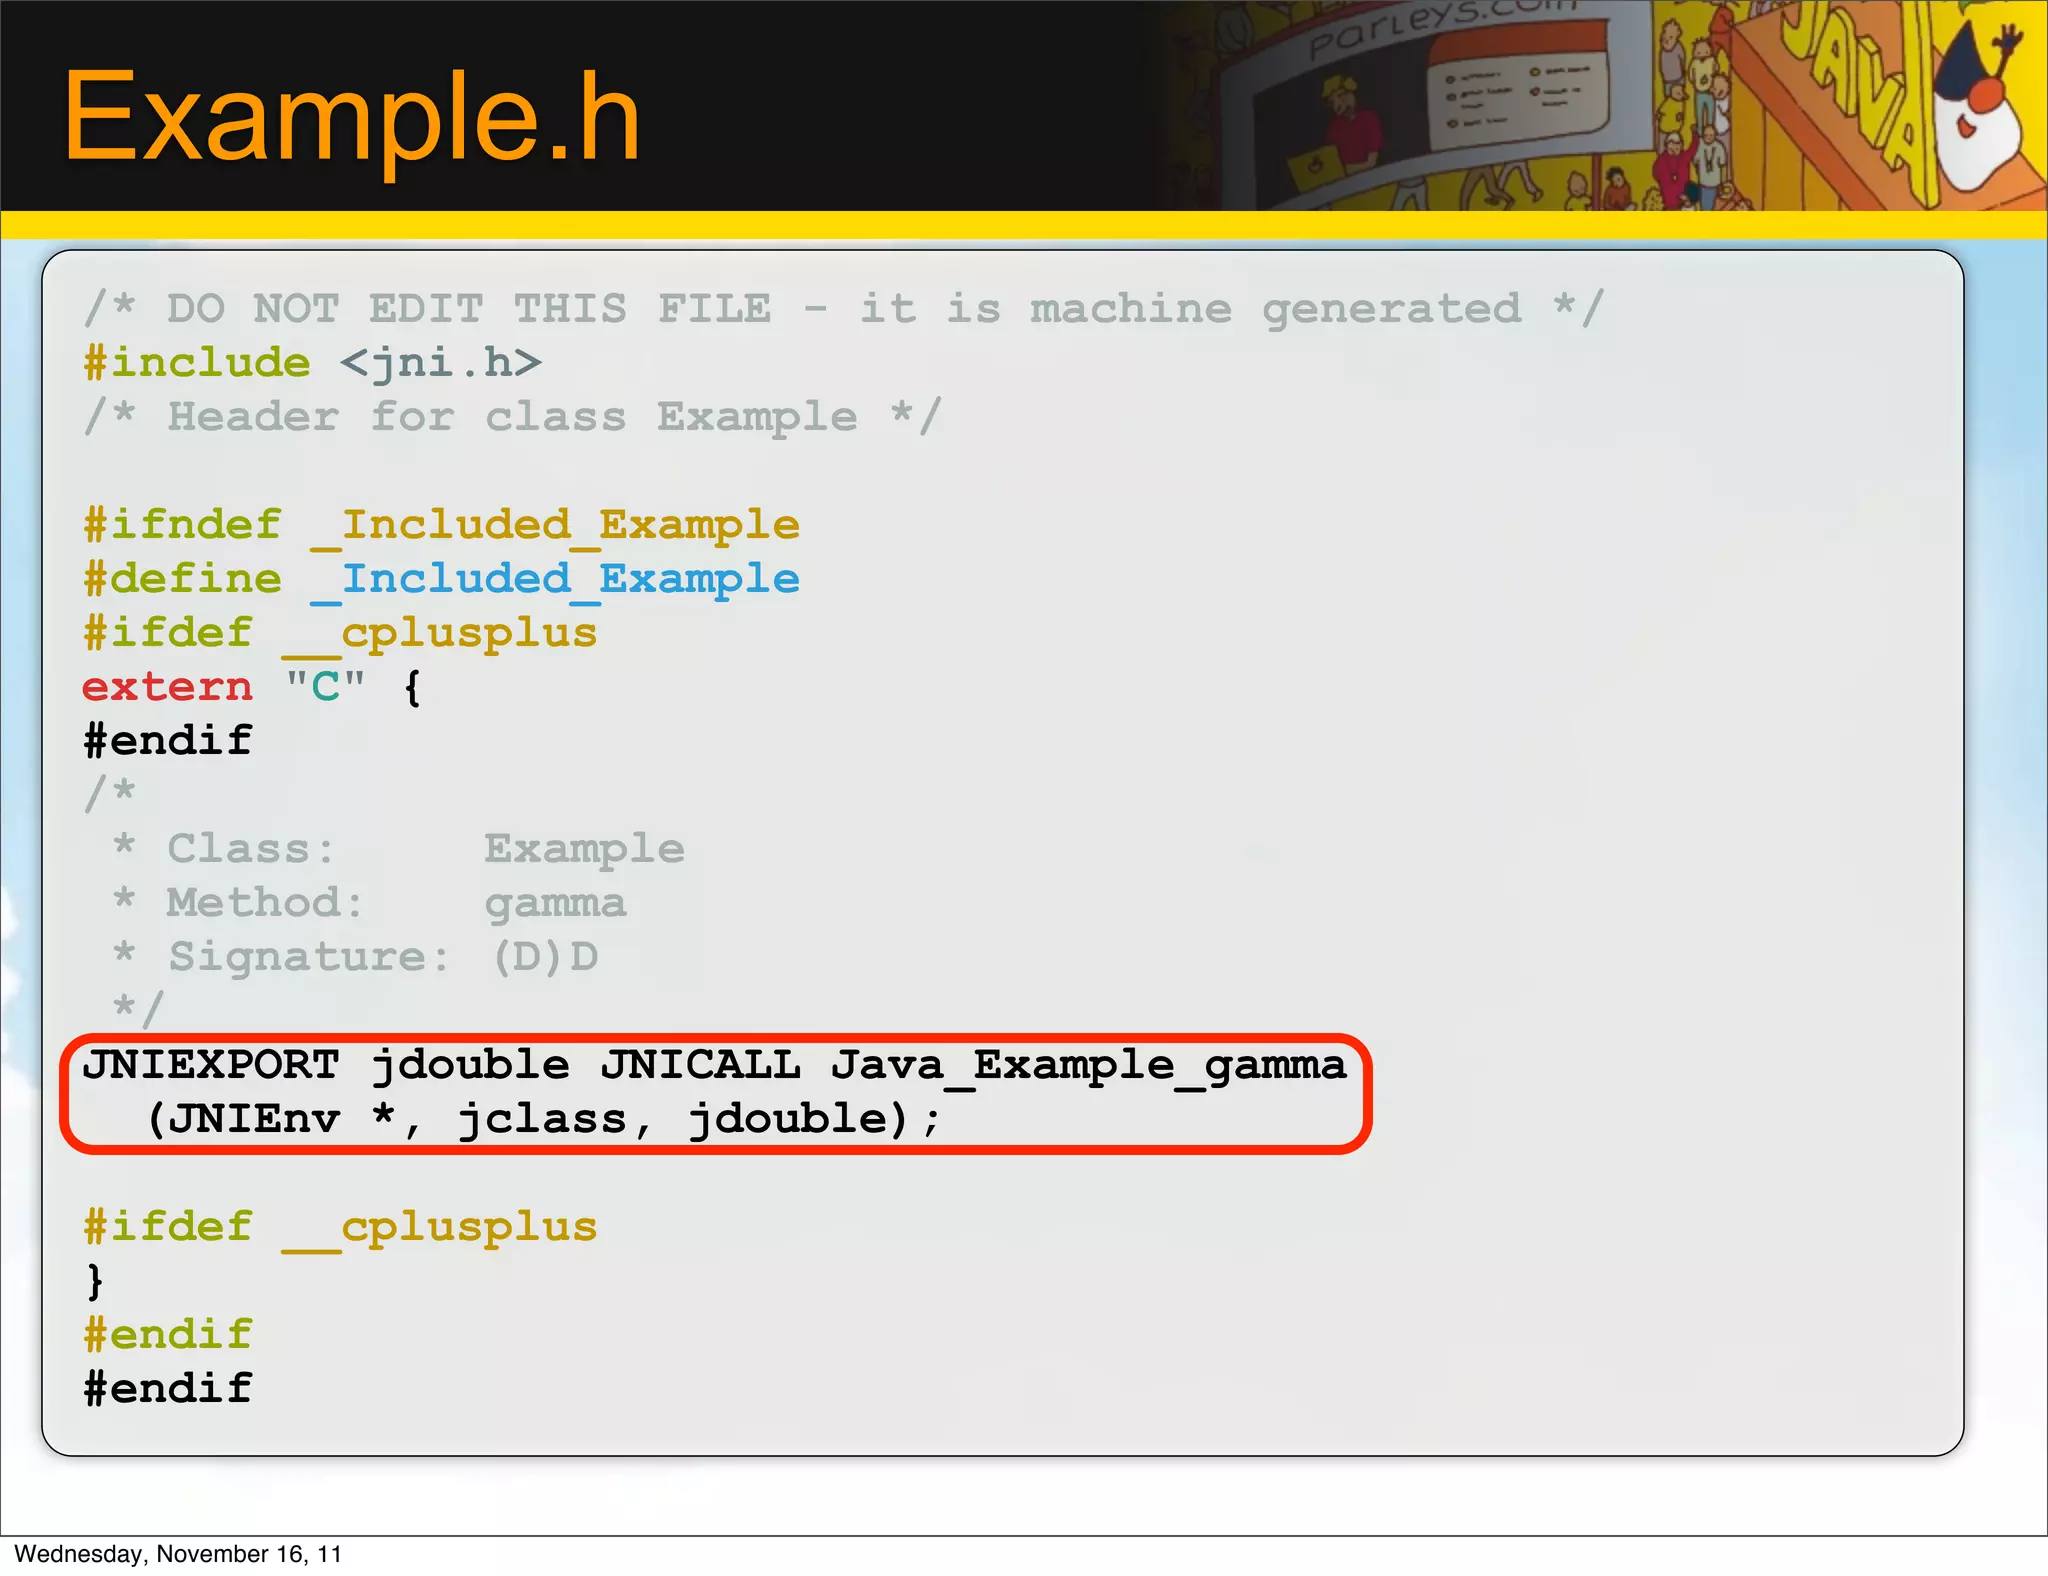This screenshot has width=2048, height=1576.
Task: Click the #ifndef directive keyword
Action: pyautogui.click(x=182, y=525)
